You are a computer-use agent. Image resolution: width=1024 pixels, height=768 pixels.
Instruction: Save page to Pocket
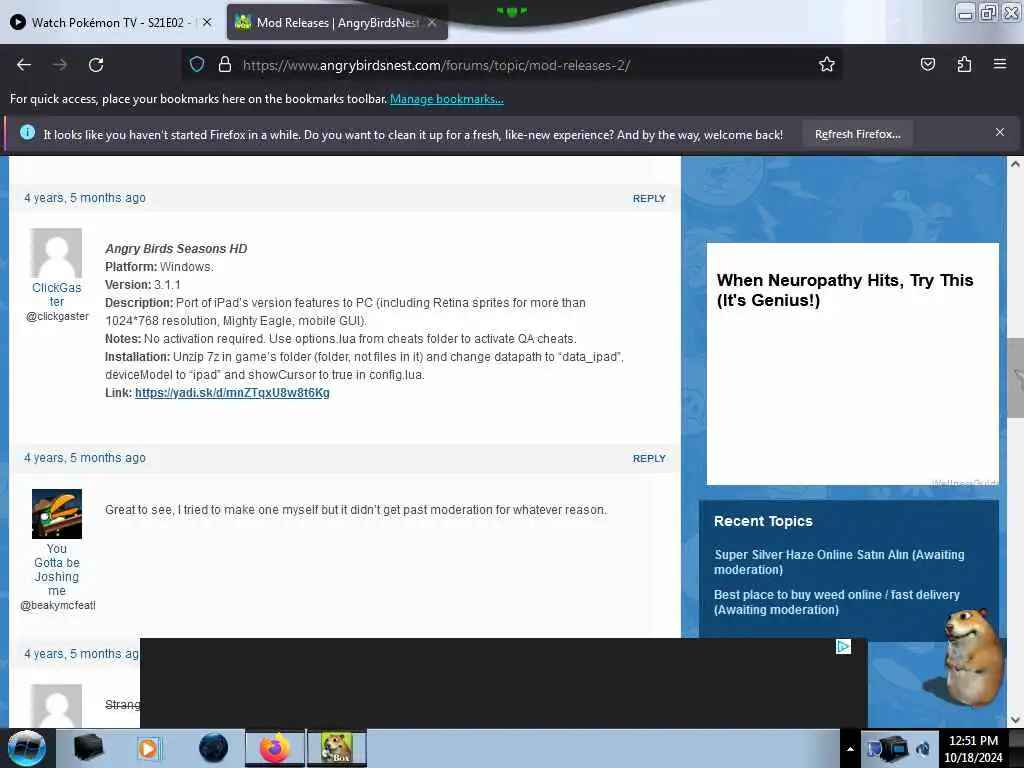927,65
